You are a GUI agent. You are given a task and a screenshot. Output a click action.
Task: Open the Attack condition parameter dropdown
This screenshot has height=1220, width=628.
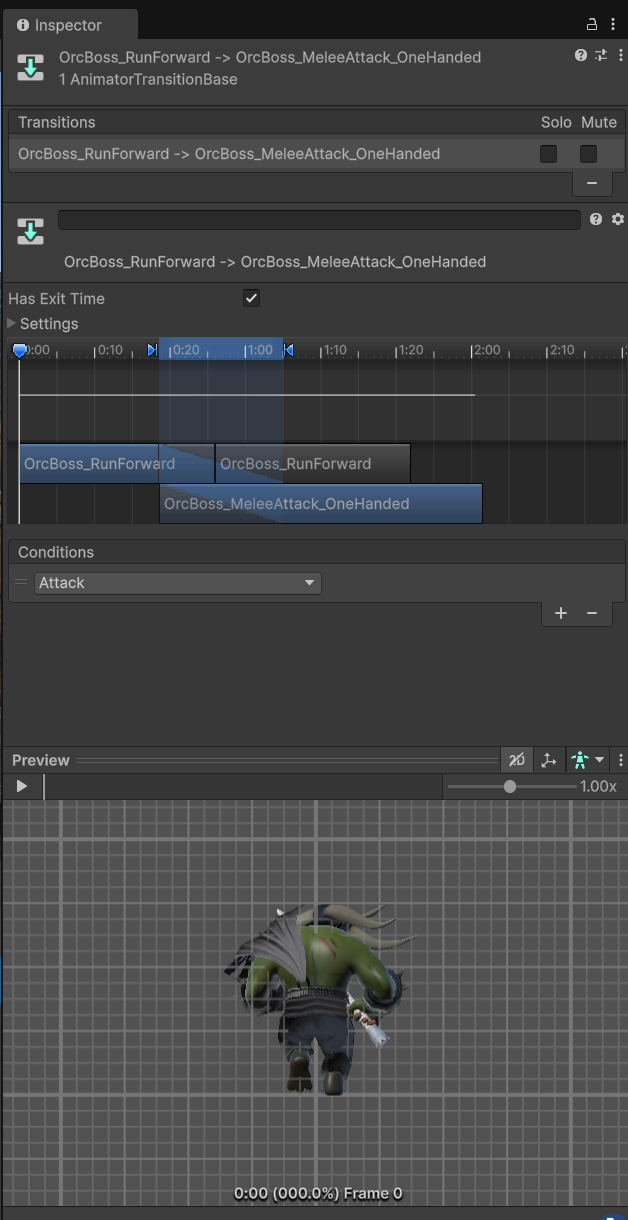click(x=178, y=583)
